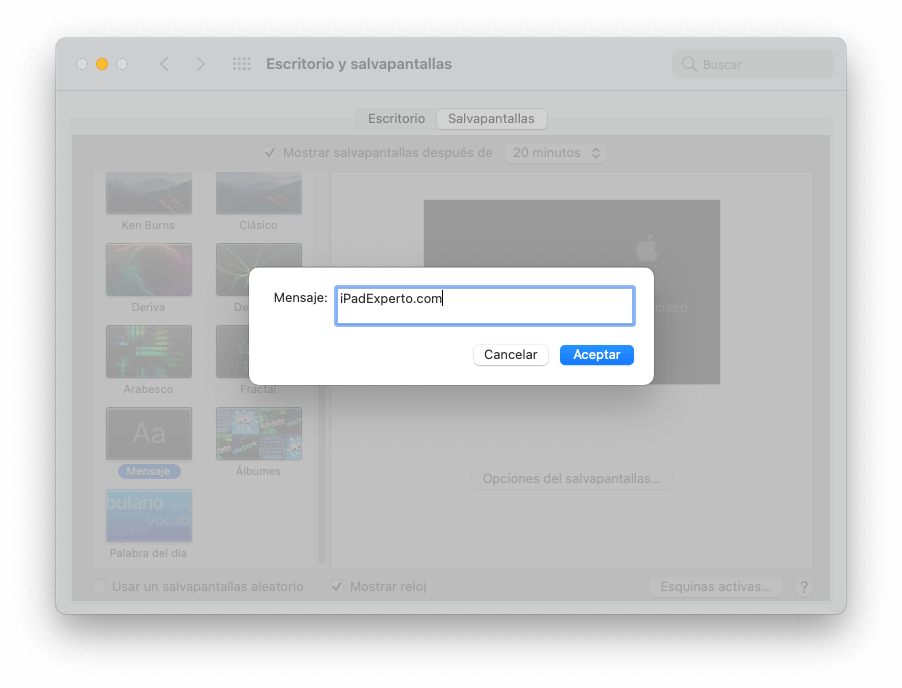Image resolution: width=902 pixels, height=688 pixels.
Task: Disable Mostrar reloj
Action: pos(337,587)
